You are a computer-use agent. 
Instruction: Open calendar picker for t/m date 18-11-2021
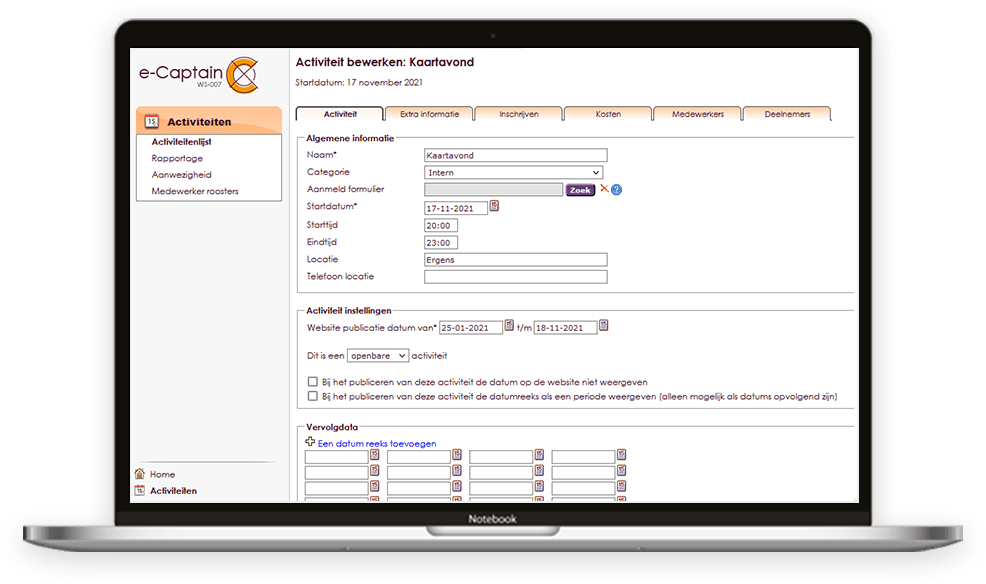604,325
